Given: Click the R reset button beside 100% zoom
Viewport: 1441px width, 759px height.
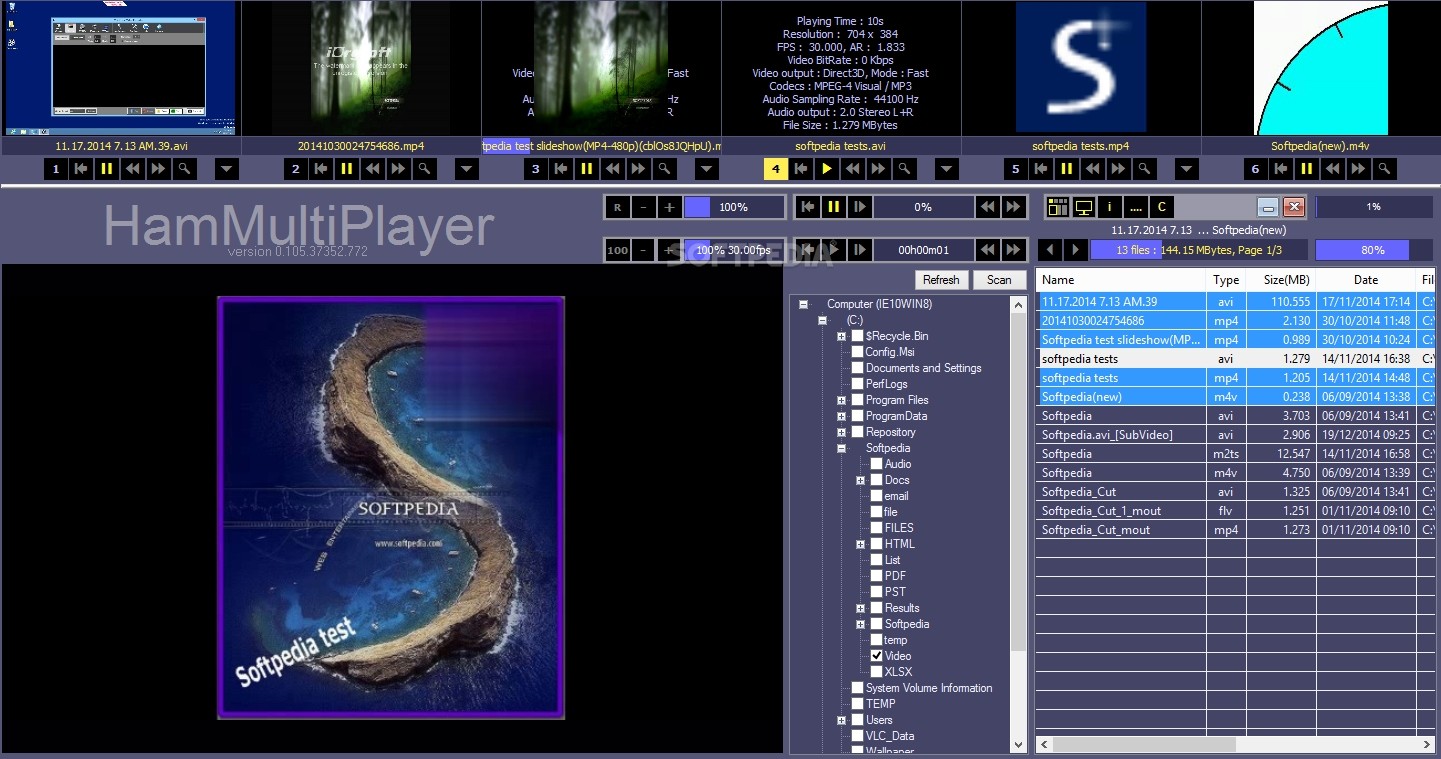Looking at the screenshot, I should (x=618, y=207).
